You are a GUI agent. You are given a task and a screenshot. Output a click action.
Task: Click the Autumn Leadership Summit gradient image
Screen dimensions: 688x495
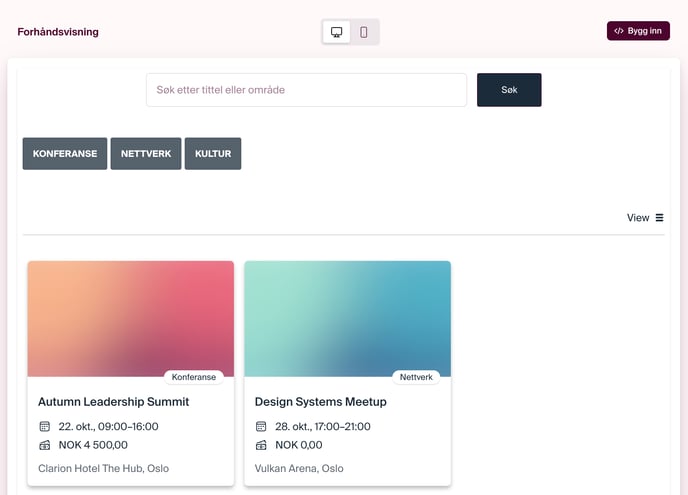pos(131,319)
